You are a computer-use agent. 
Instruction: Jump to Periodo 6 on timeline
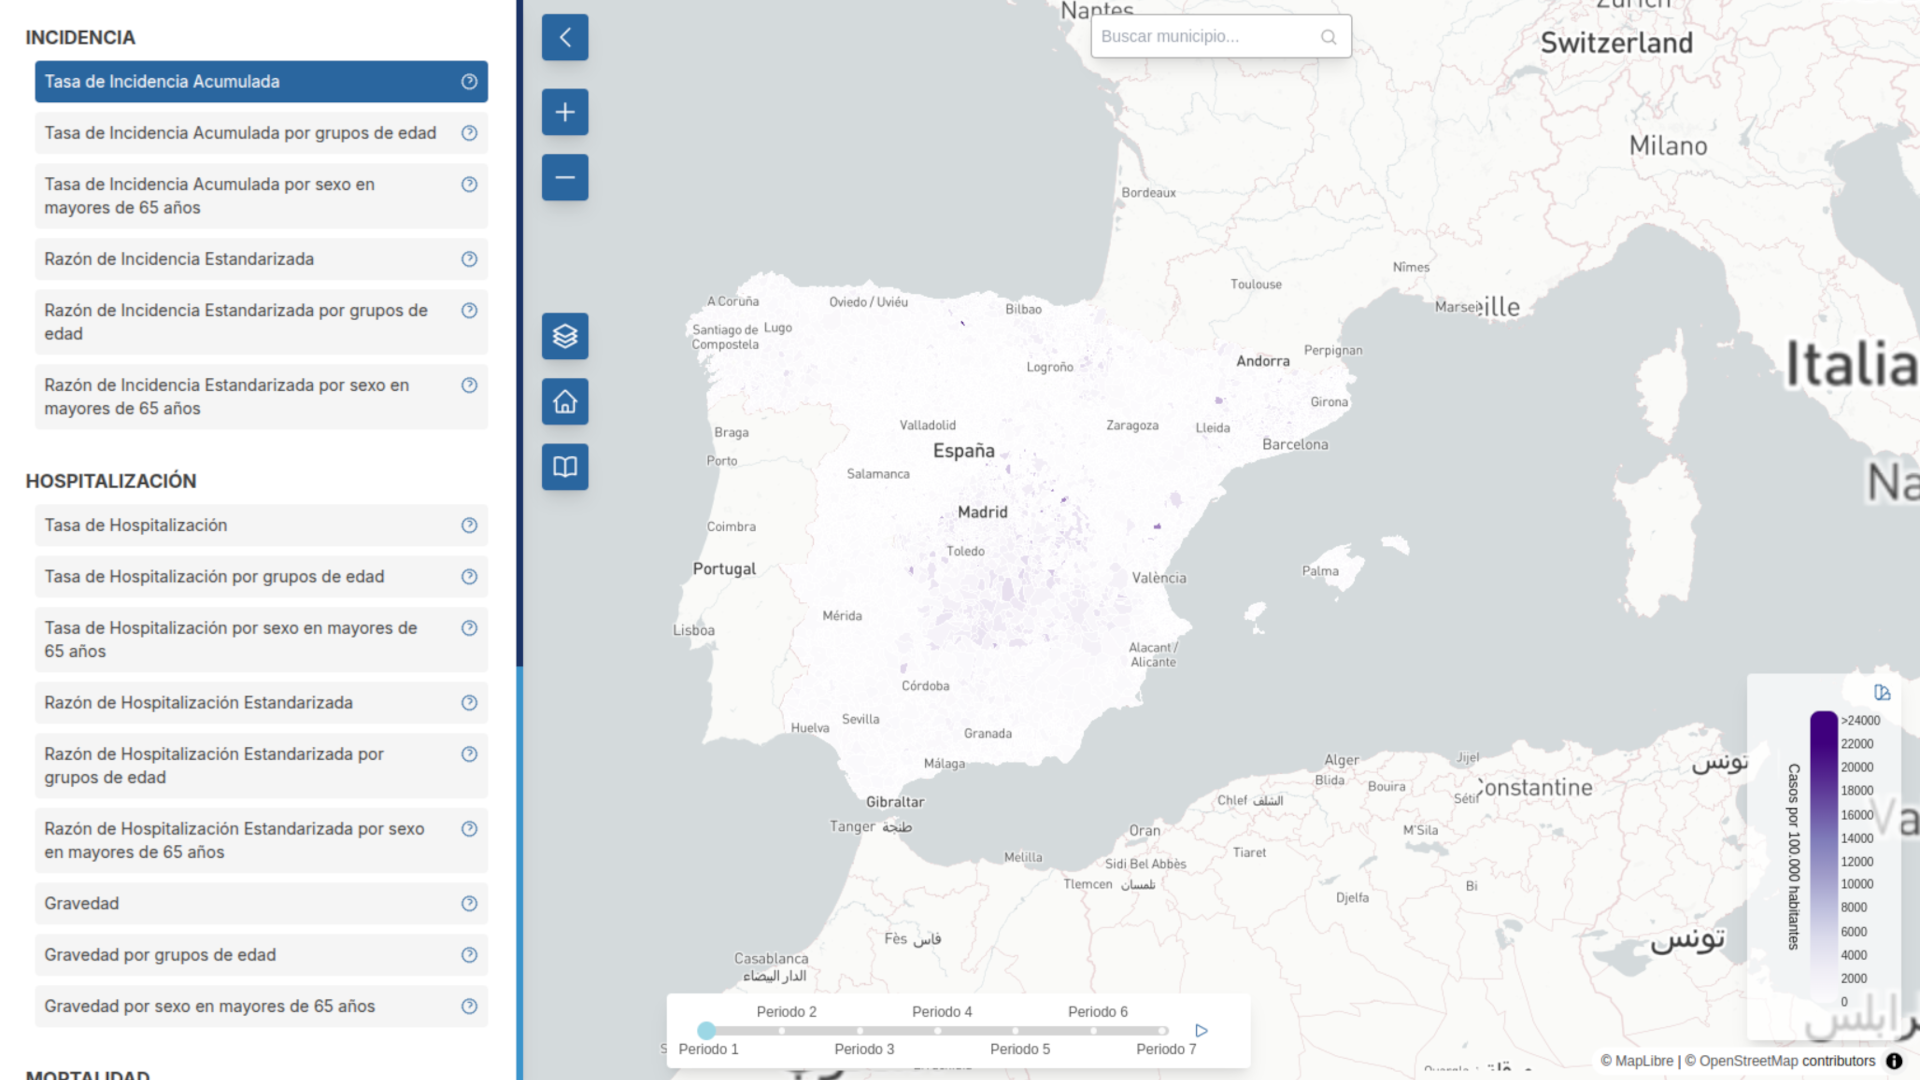pyautogui.click(x=1098, y=1012)
